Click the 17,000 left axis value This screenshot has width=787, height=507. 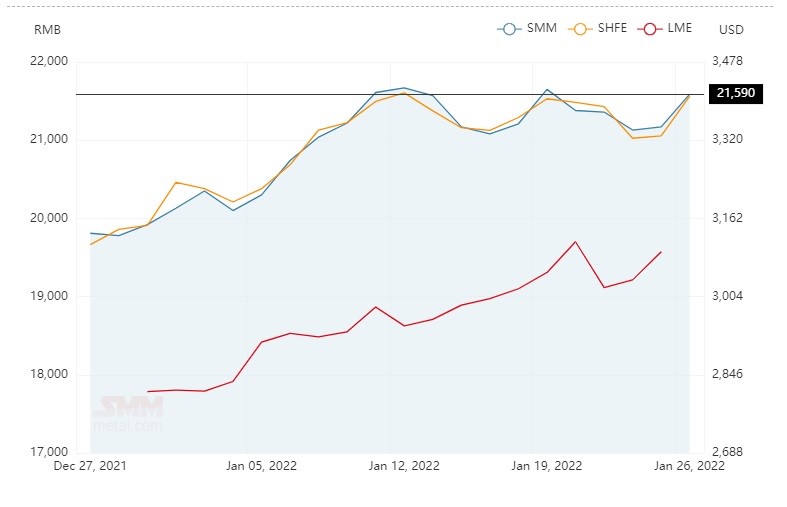click(x=49, y=452)
